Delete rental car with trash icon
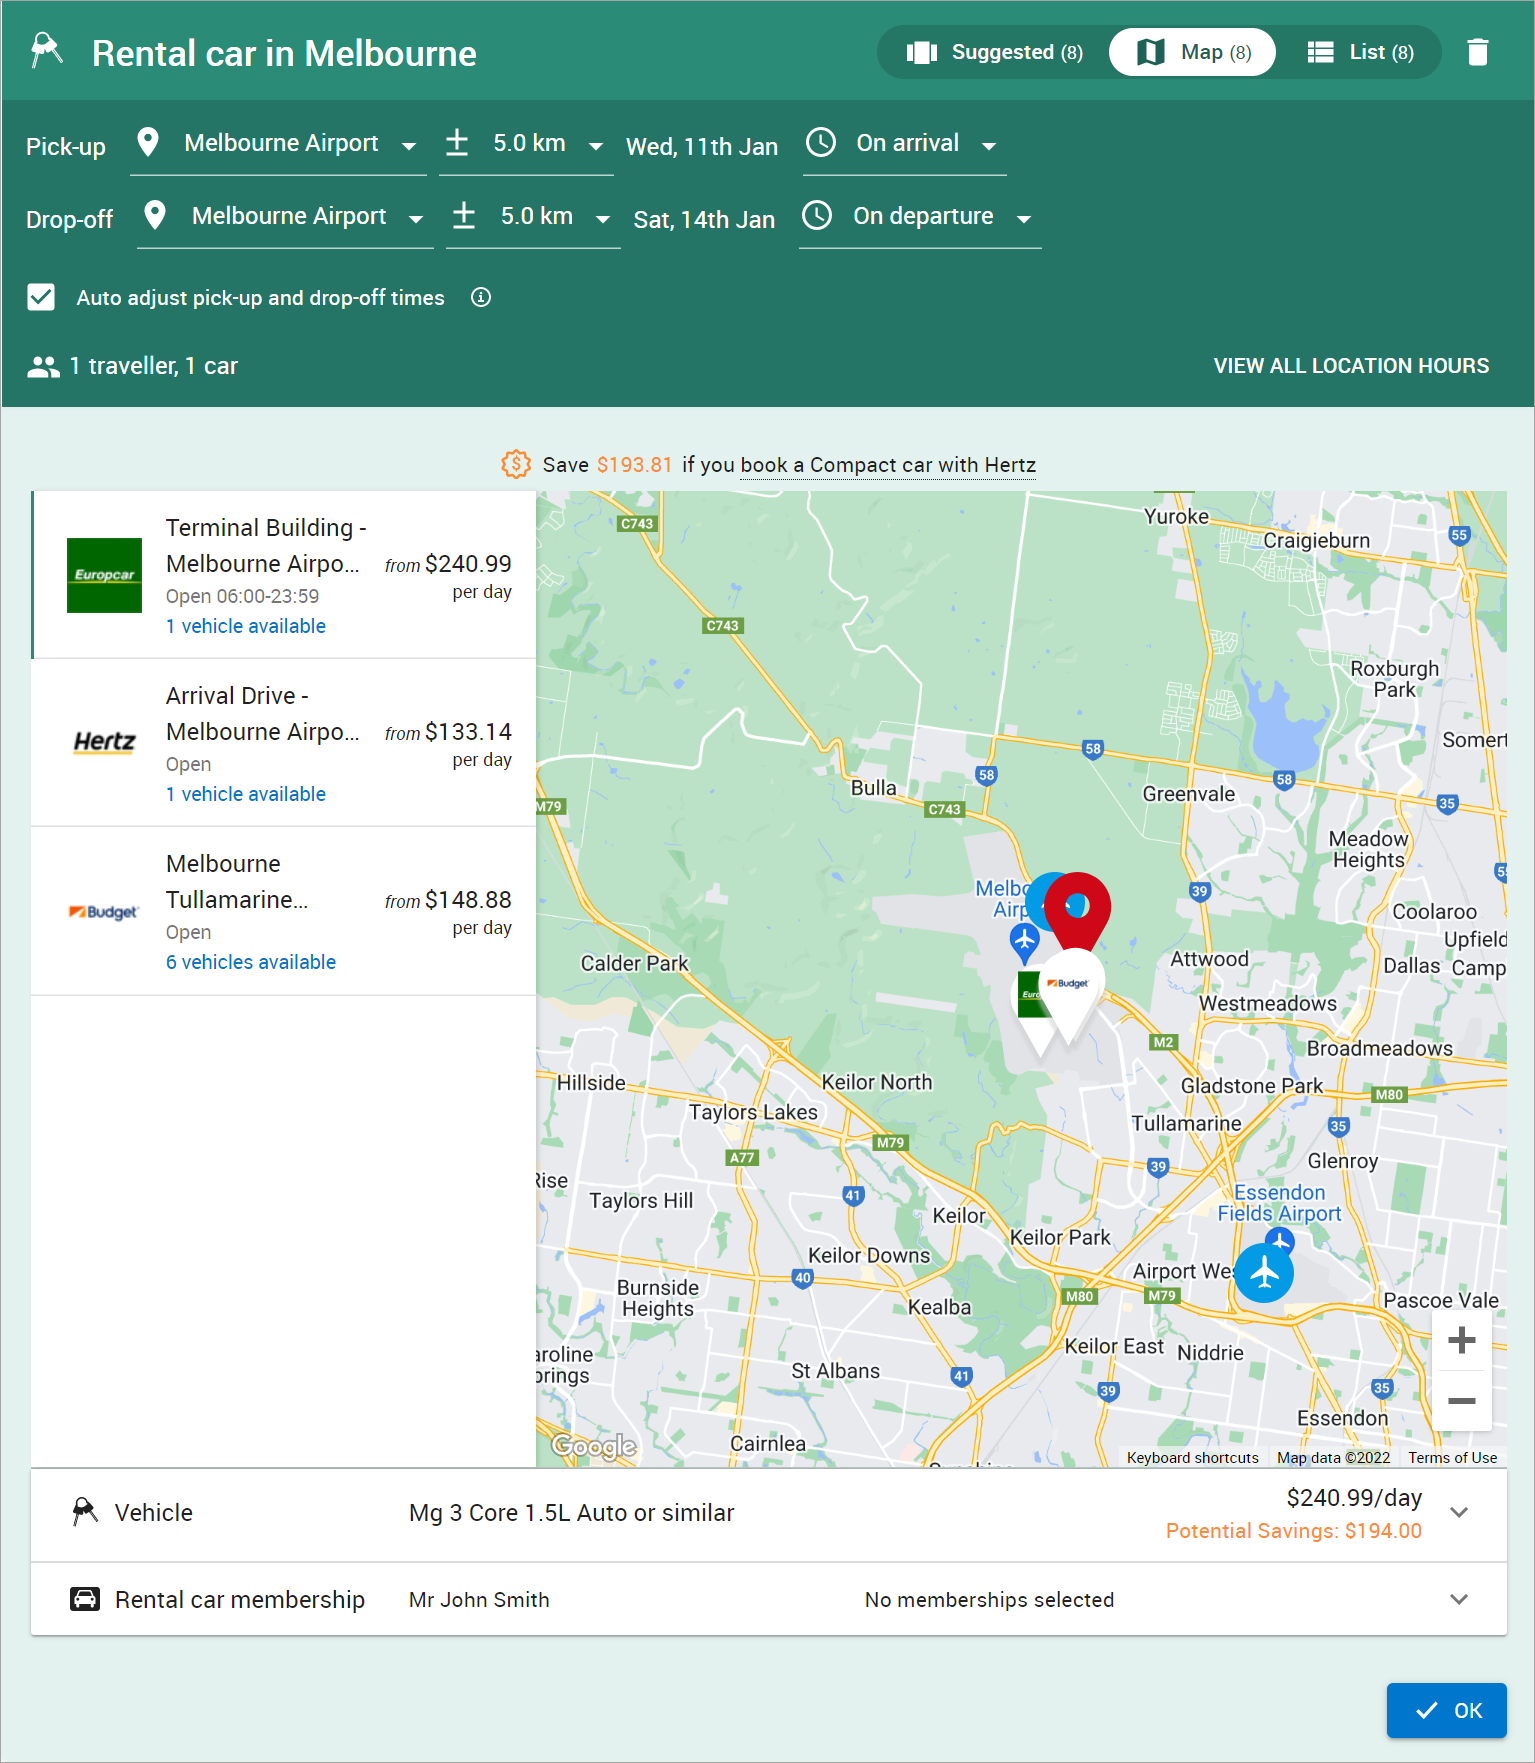This screenshot has width=1535, height=1763. [x=1477, y=52]
